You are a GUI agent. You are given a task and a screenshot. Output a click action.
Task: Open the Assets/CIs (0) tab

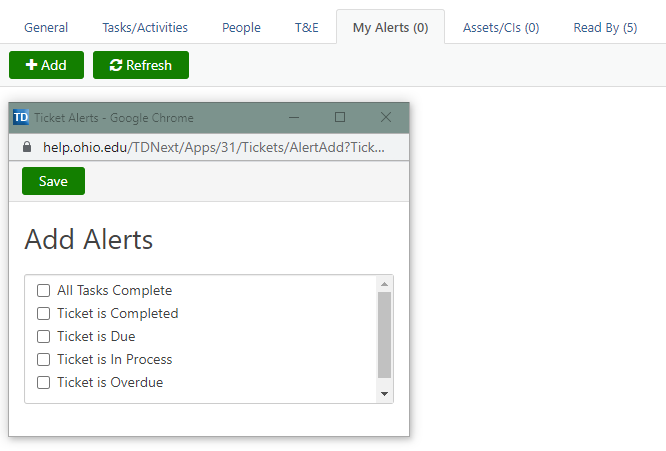point(500,28)
